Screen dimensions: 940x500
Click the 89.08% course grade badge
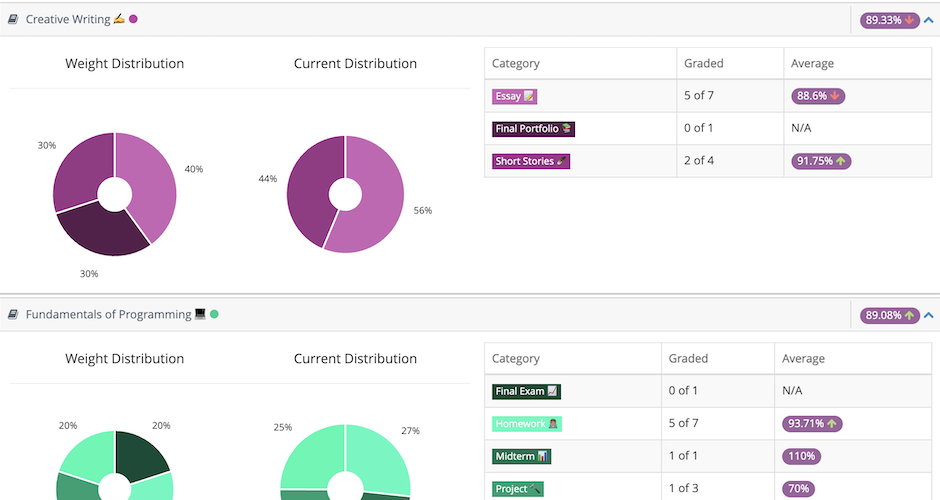pyautogui.click(x=890, y=316)
